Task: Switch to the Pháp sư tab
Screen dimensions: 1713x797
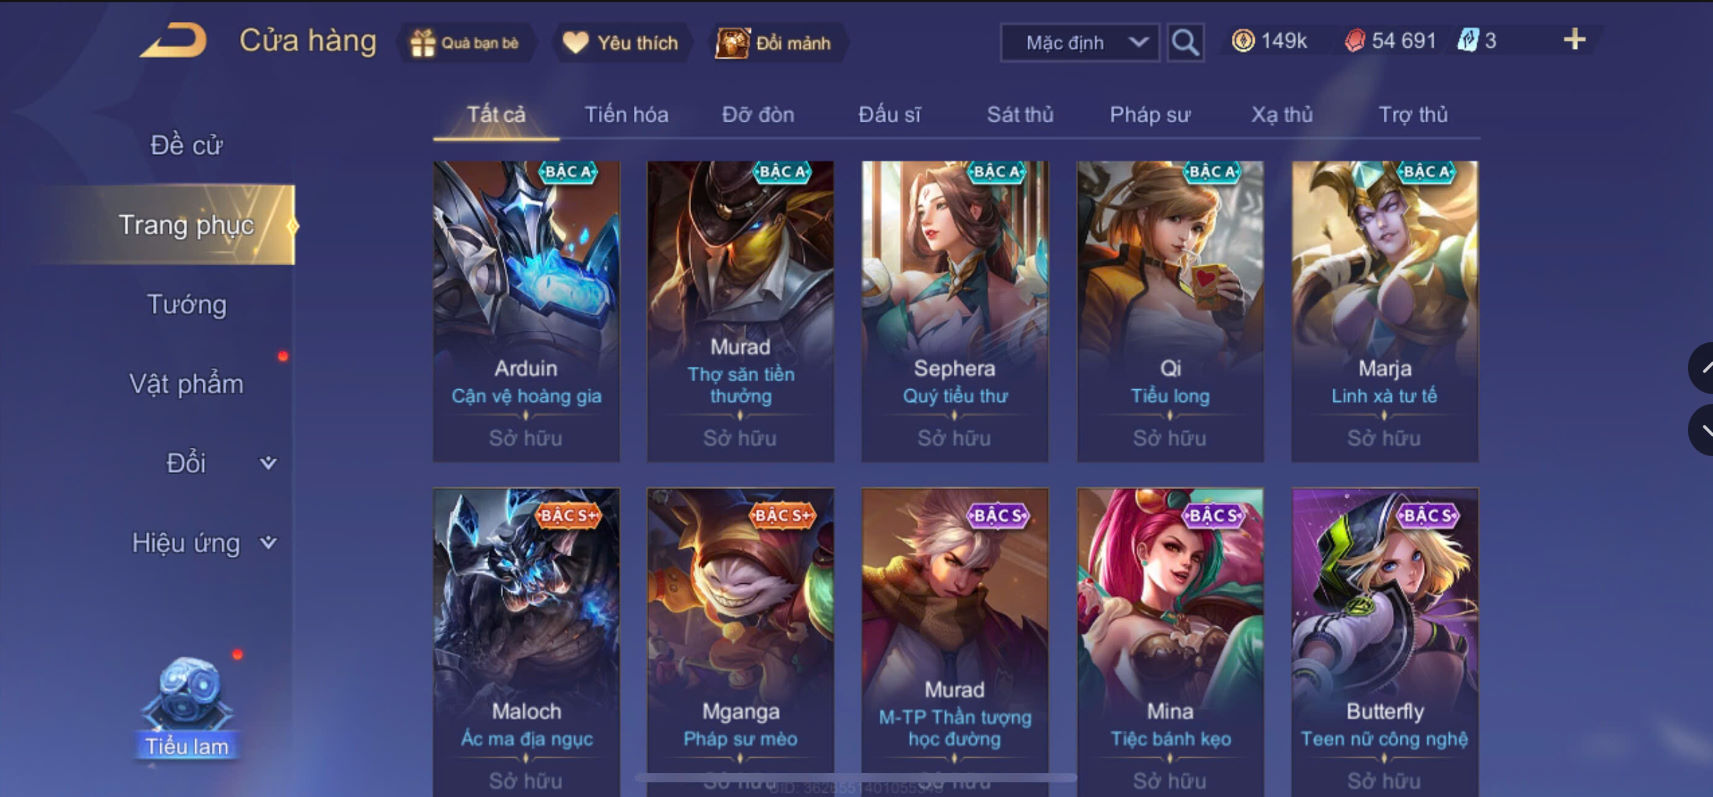Action: click(x=1149, y=115)
